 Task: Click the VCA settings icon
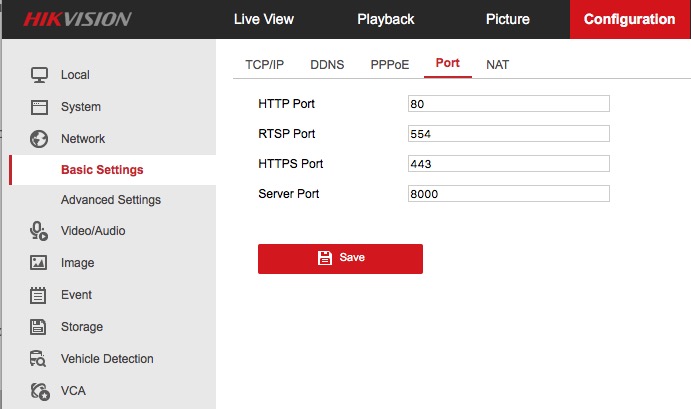tap(39, 391)
